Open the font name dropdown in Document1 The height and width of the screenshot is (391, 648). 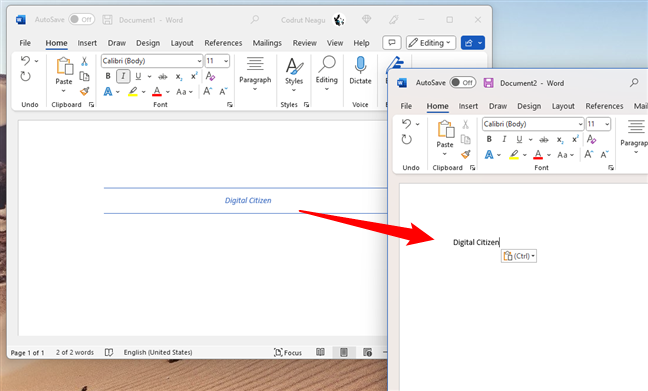[199, 61]
